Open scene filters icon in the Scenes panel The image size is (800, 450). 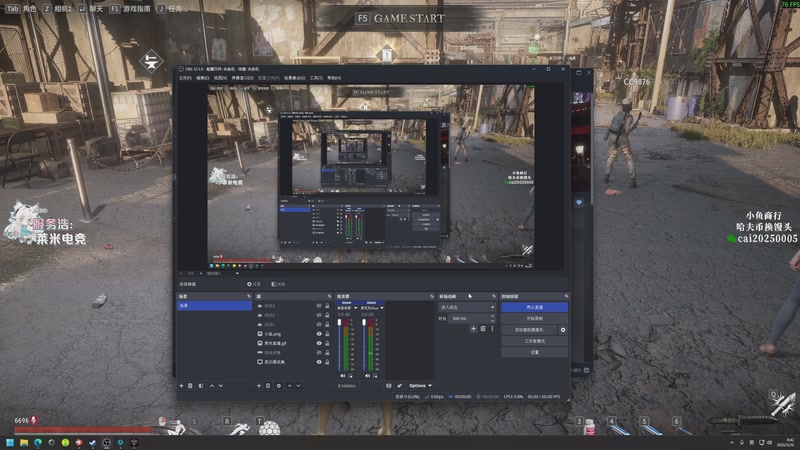201,386
